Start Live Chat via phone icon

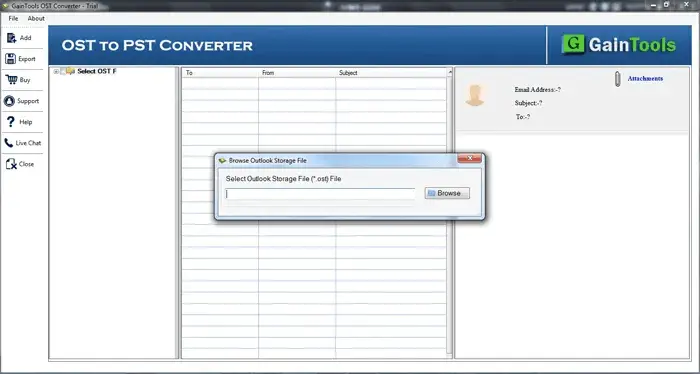pyautogui.click(x=8, y=143)
